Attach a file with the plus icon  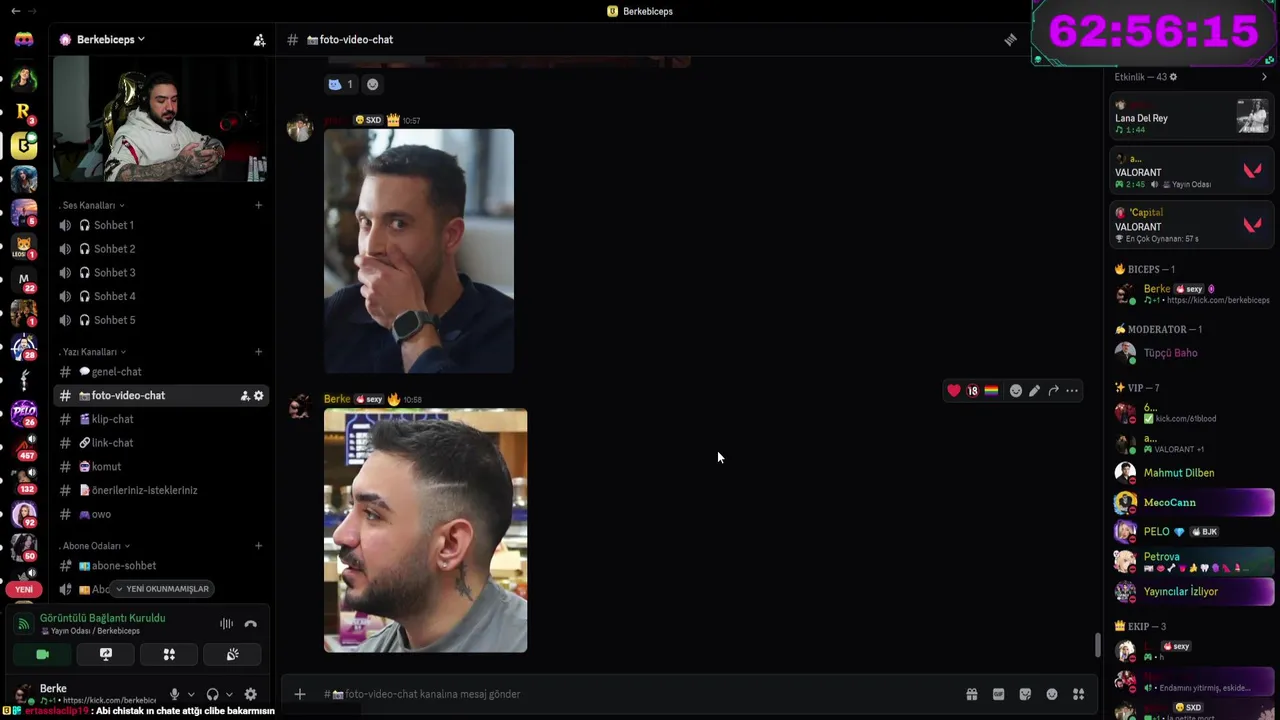coord(299,694)
